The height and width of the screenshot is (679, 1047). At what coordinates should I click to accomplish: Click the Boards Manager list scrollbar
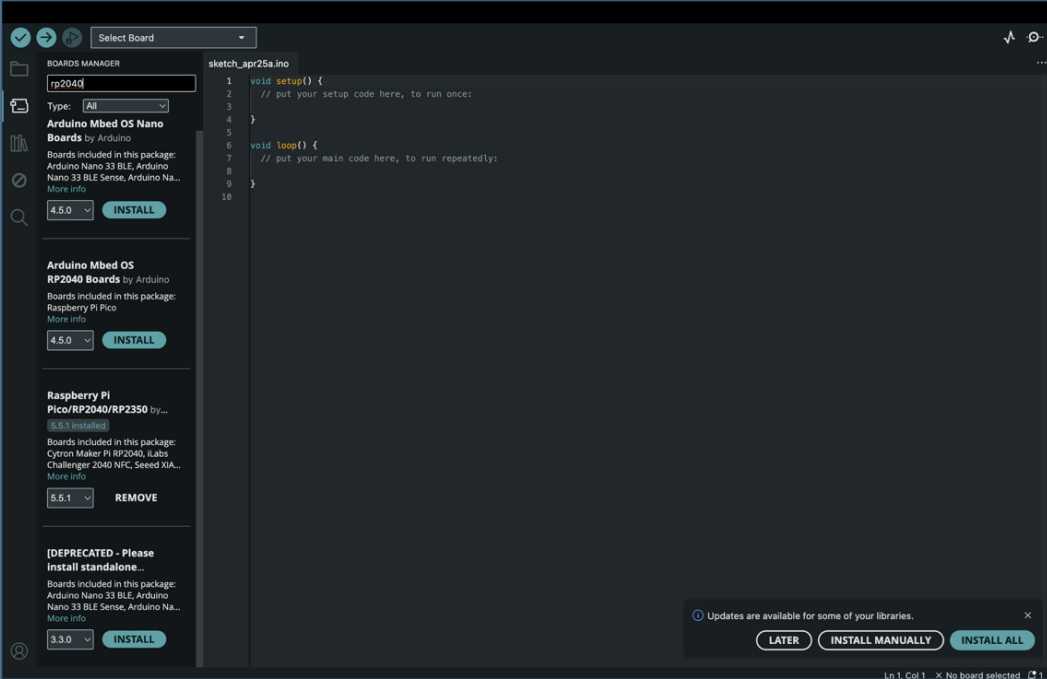[x=199, y=398]
